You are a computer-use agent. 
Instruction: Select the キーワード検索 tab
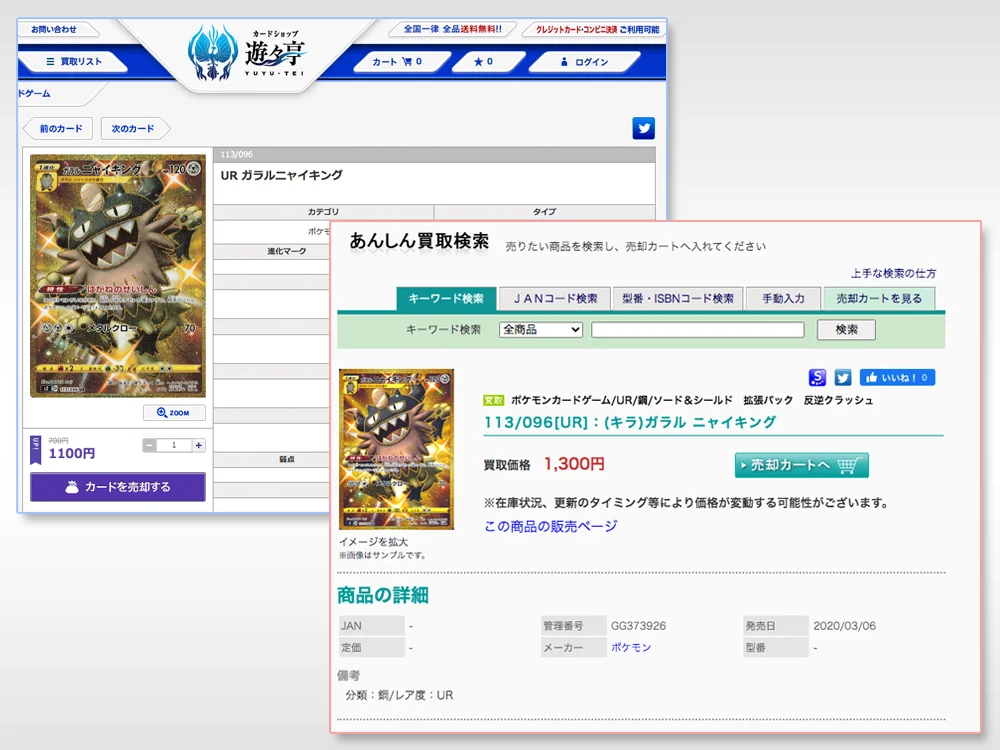[x=446, y=298]
